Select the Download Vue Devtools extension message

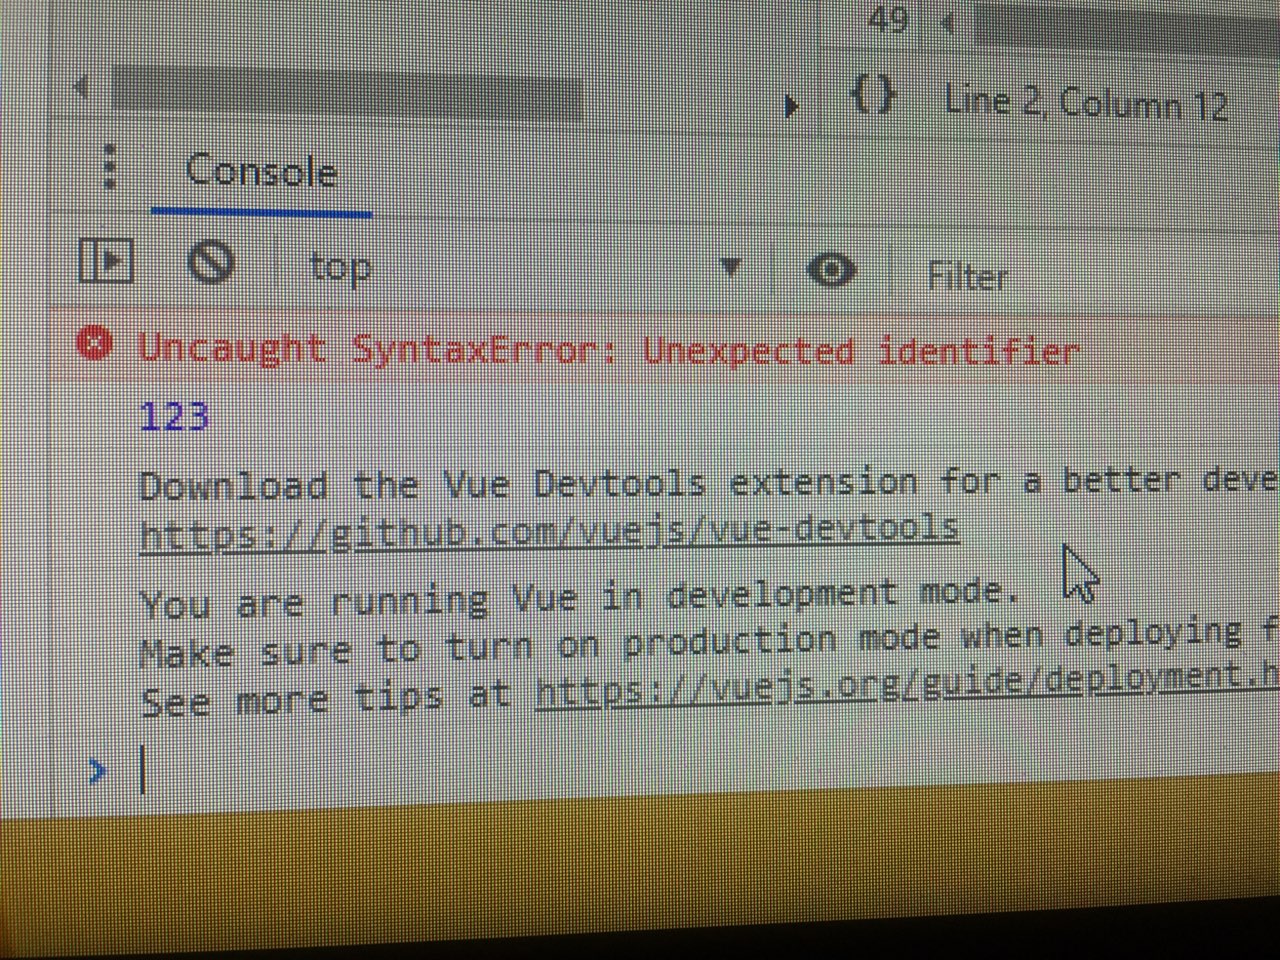click(709, 484)
